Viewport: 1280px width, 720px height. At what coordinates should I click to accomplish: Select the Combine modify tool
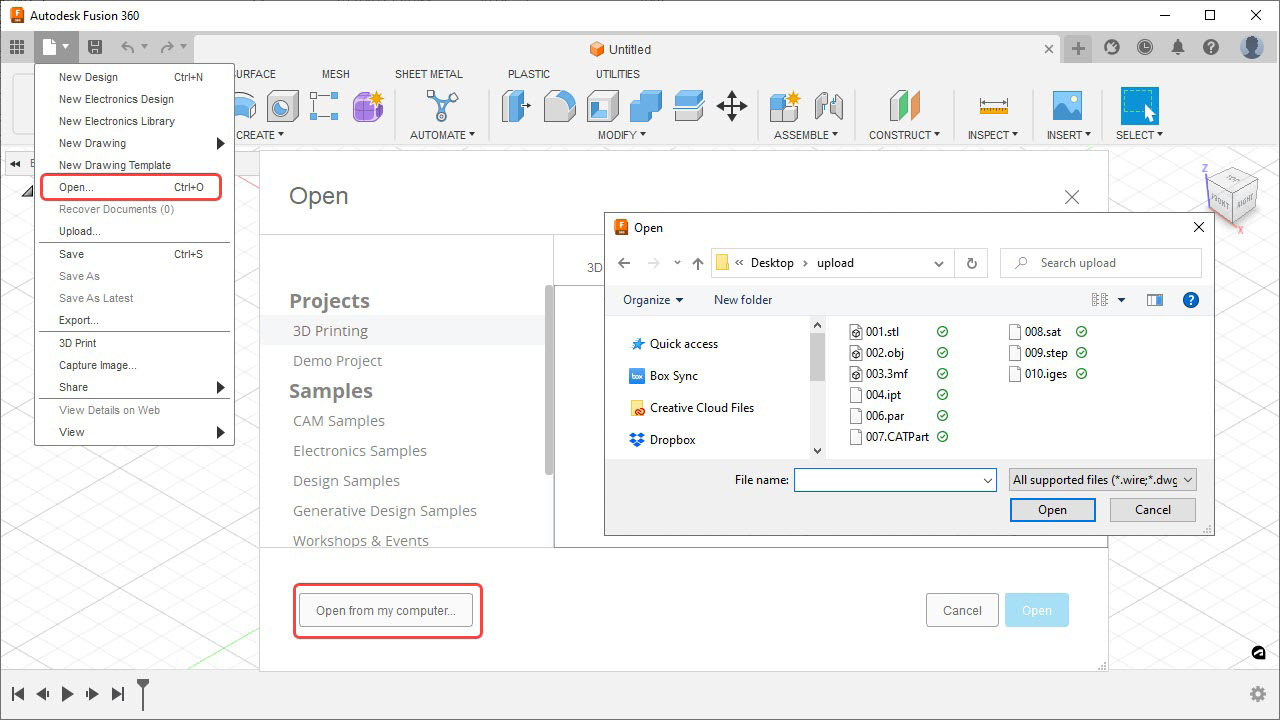646,106
